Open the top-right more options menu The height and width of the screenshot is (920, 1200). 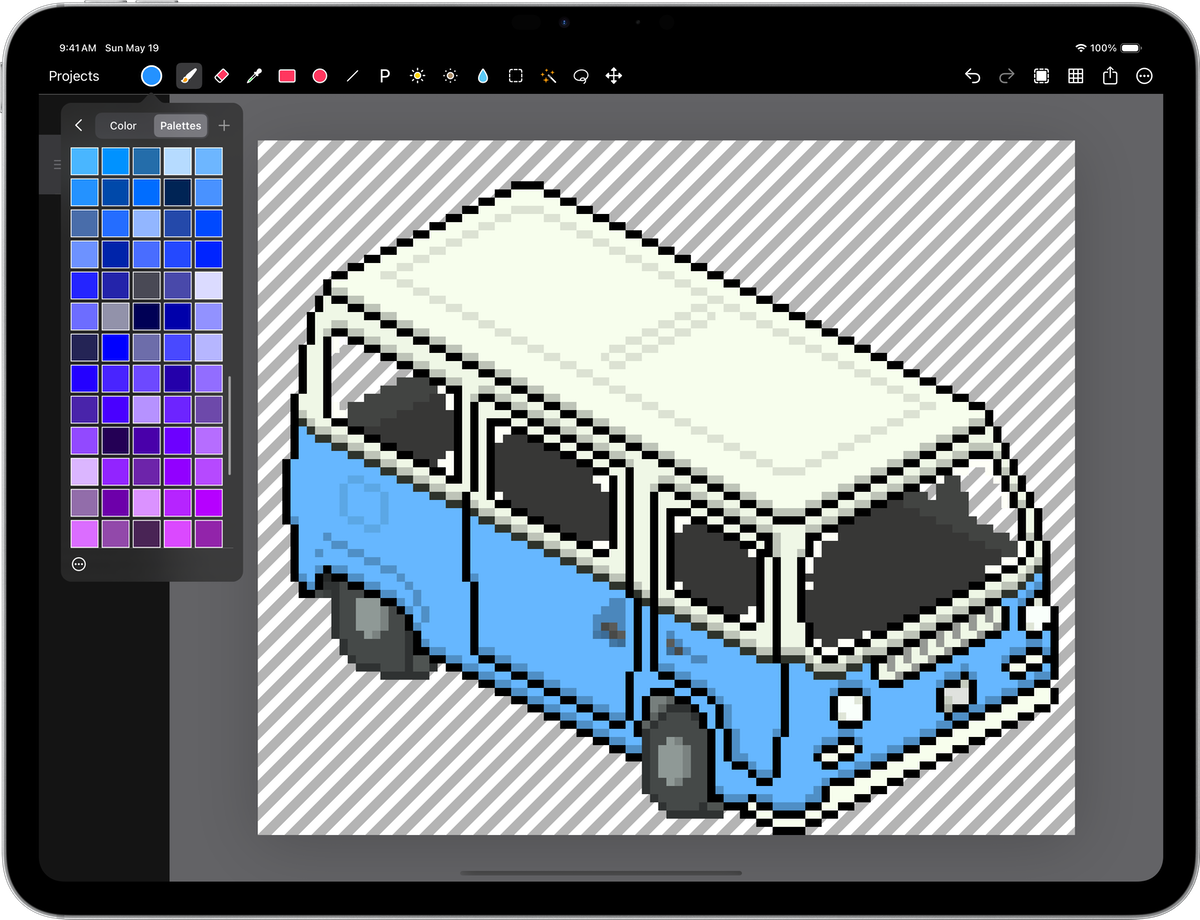tap(1145, 76)
